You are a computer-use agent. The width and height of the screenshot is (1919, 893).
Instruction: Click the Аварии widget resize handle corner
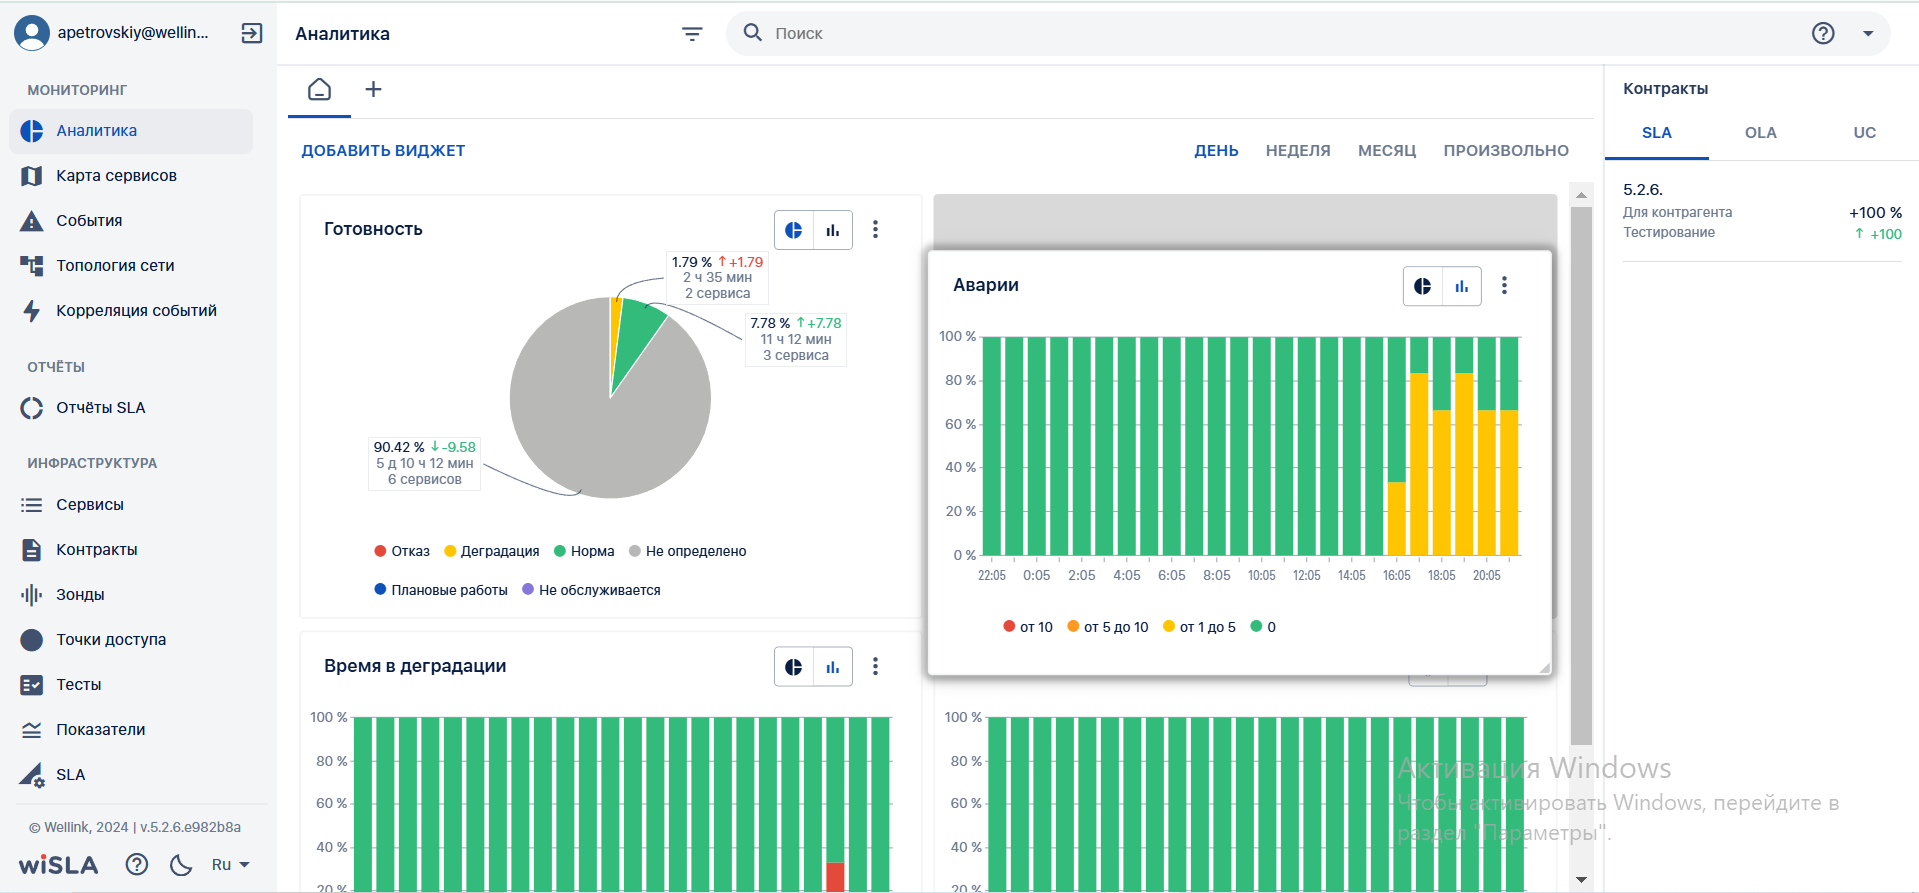(x=1544, y=667)
